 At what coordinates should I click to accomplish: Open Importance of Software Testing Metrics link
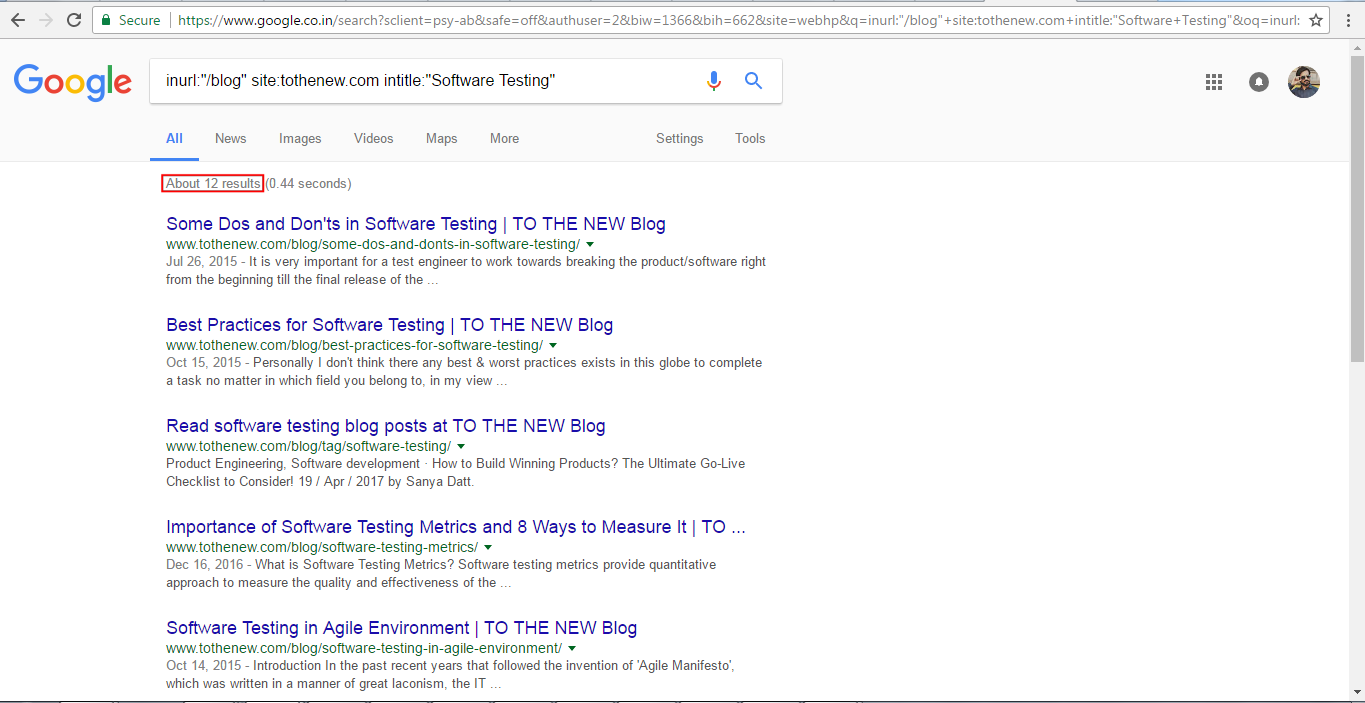(x=455, y=526)
